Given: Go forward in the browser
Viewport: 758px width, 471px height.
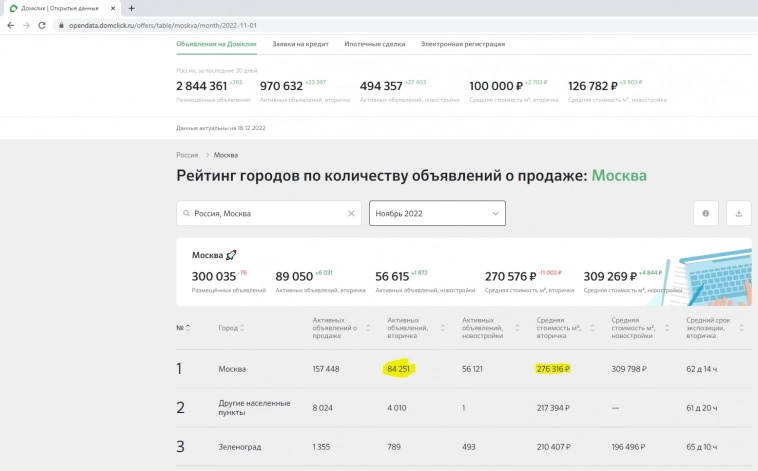Looking at the screenshot, I should click(26, 26).
